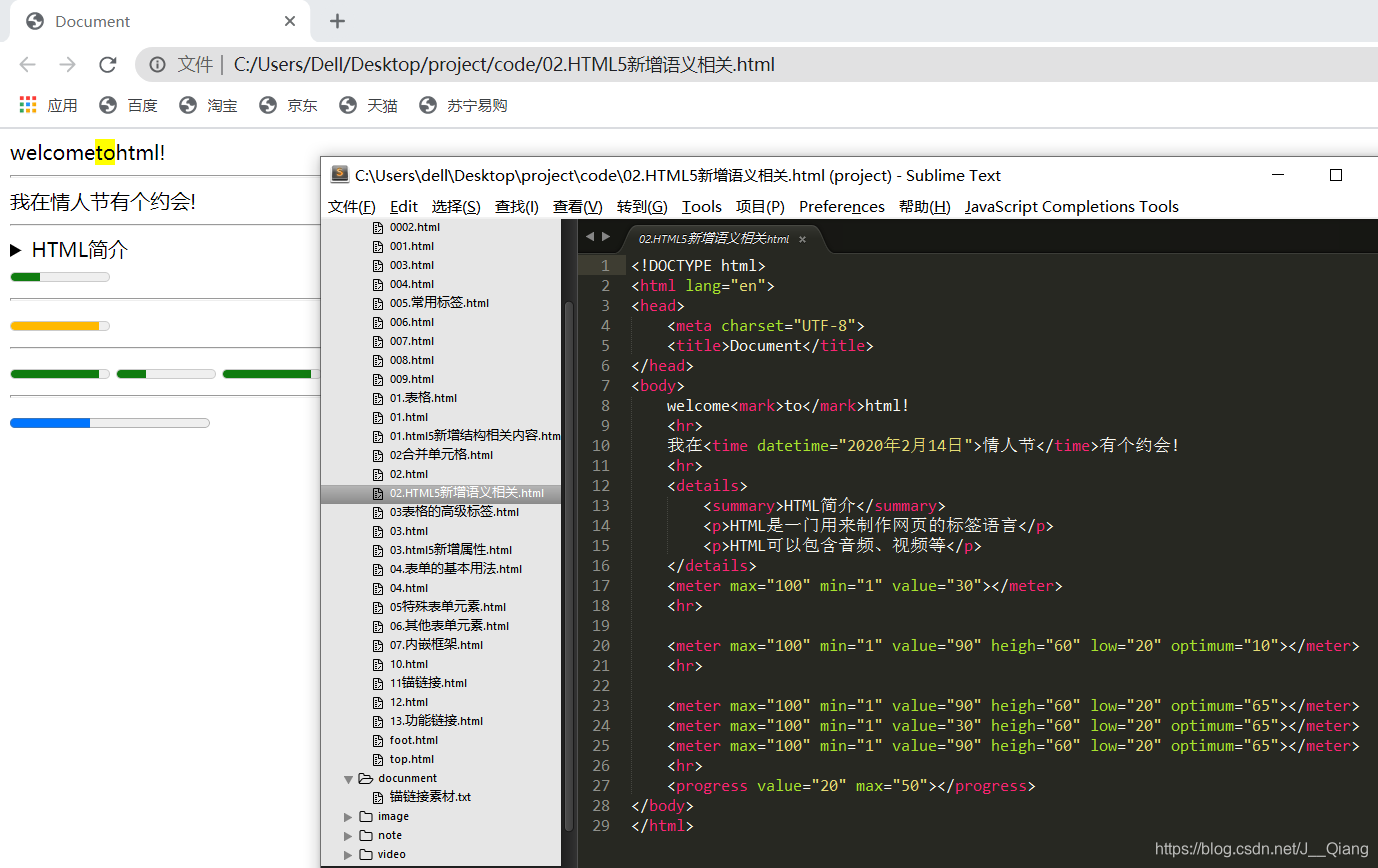Open the 京东 bookmark
Image resolution: width=1378 pixels, height=868 pixels.
click(x=288, y=105)
